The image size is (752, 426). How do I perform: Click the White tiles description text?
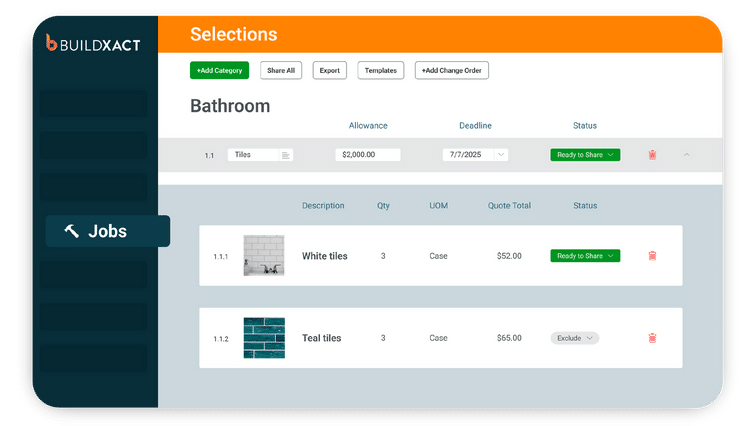pyautogui.click(x=325, y=256)
